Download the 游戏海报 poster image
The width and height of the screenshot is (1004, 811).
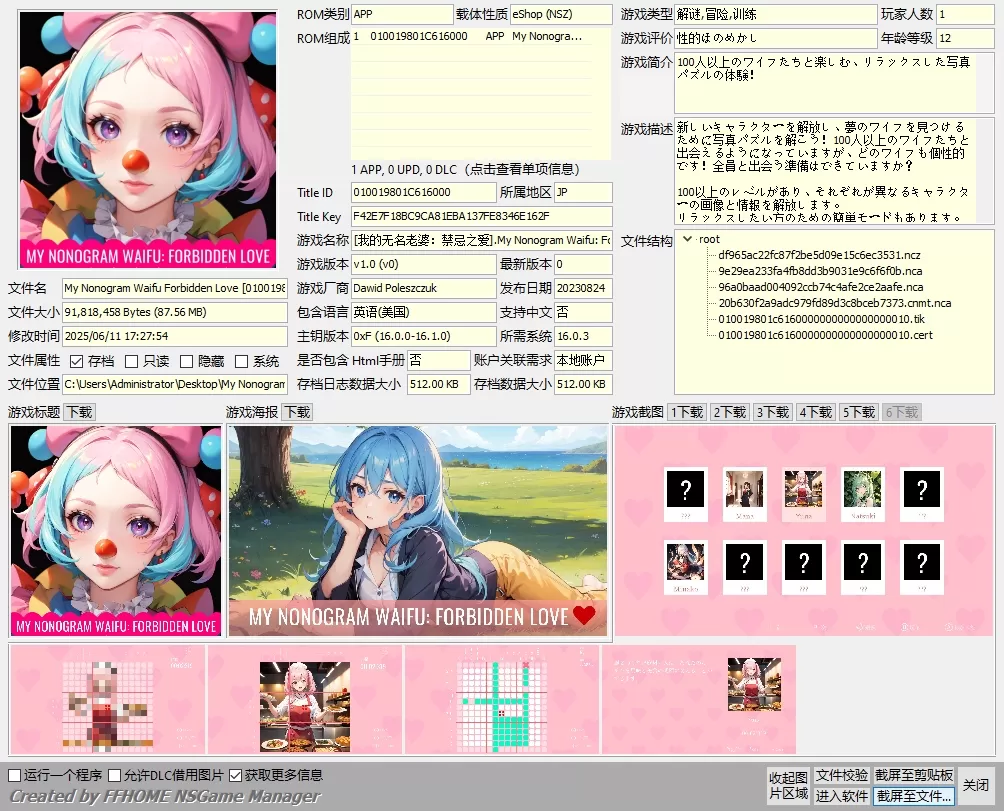tap(296, 411)
